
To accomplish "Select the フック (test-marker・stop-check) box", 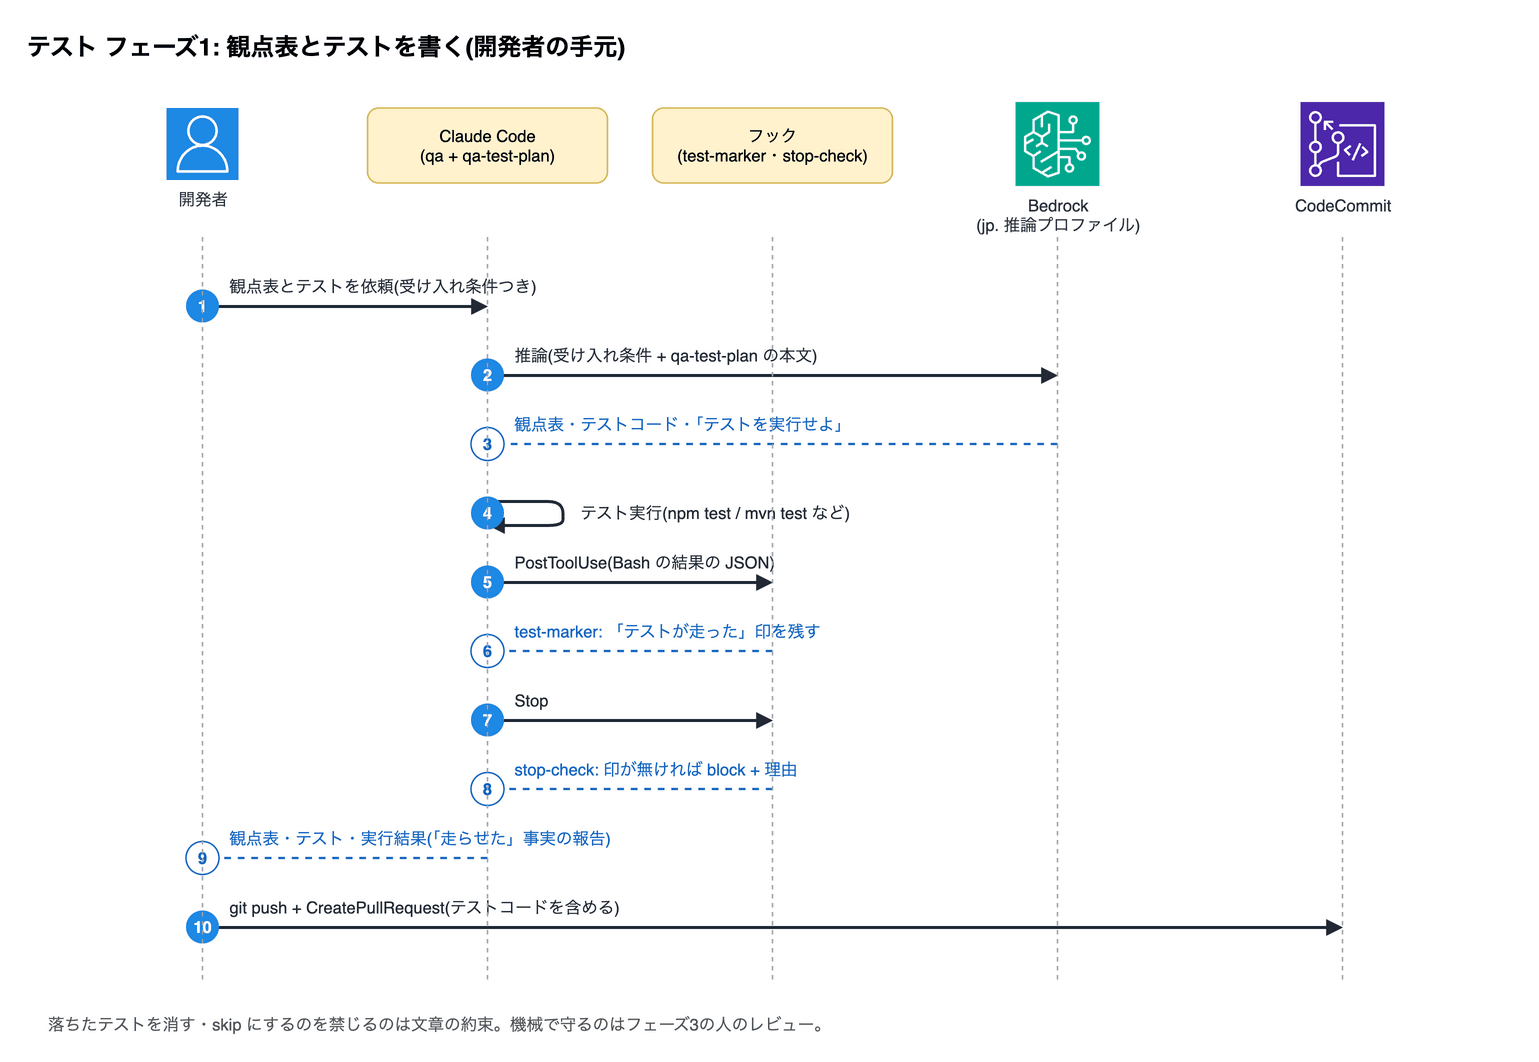I will pos(772,146).
